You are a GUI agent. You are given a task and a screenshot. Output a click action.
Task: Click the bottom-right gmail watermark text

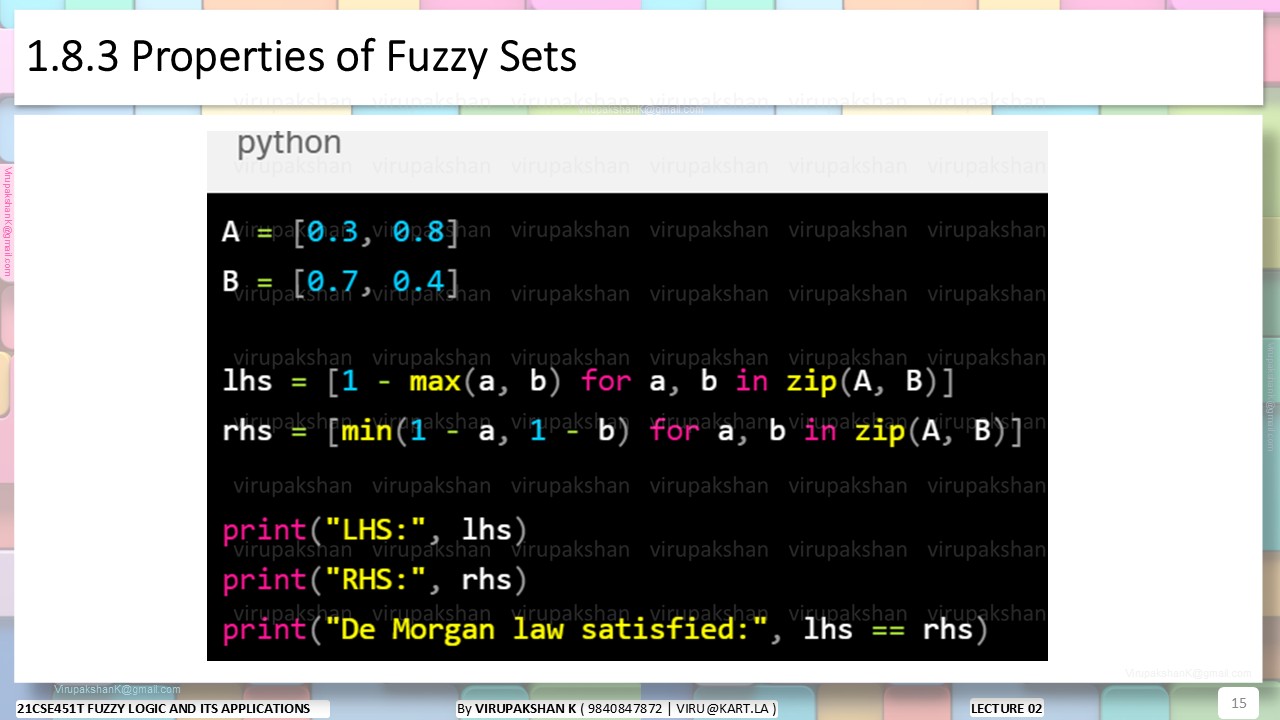point(1188,673)
